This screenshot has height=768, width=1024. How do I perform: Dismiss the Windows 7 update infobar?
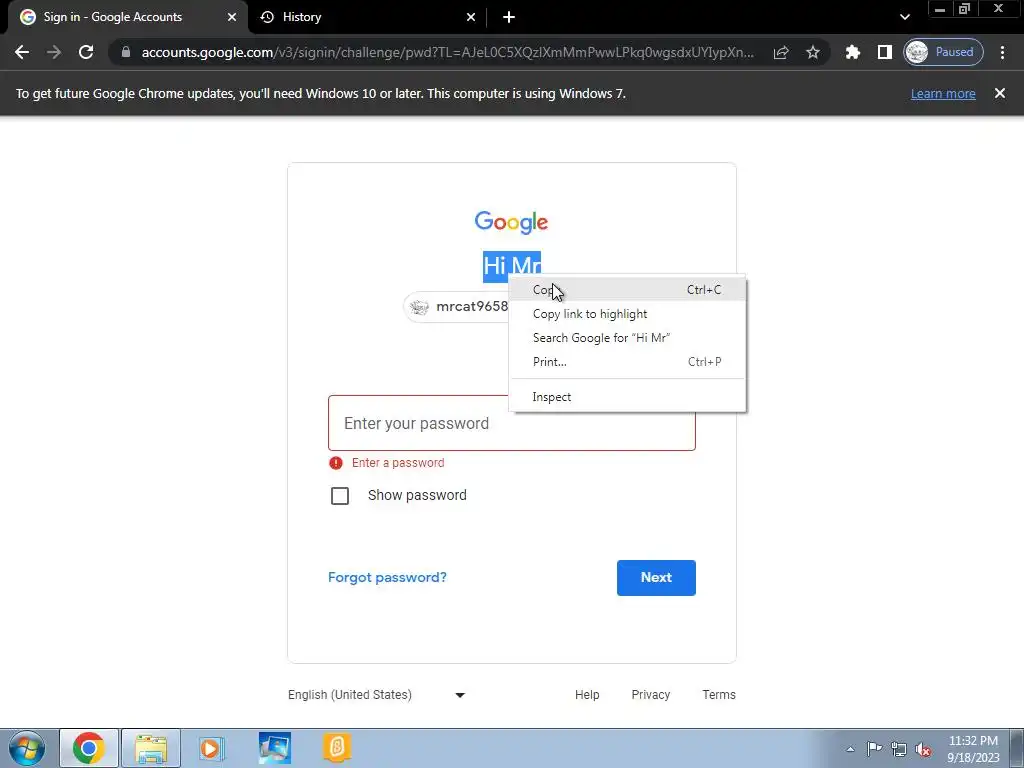point(1000,93)
